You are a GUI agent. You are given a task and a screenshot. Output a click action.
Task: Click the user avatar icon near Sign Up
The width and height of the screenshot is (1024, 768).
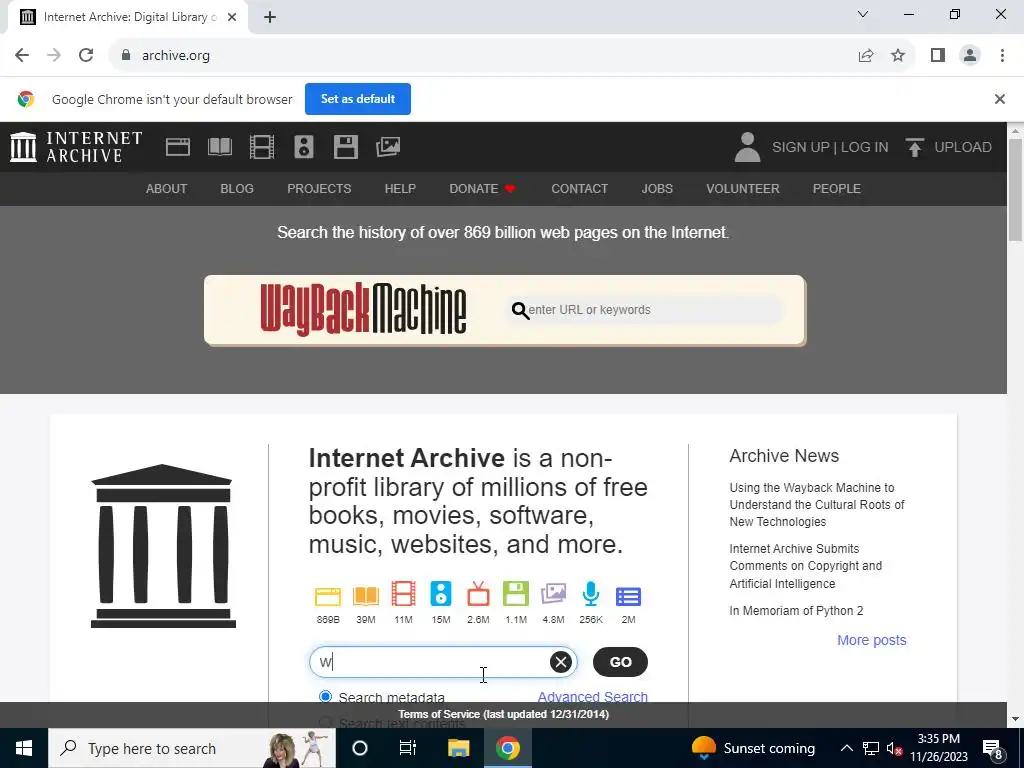(x=747, y=147)
